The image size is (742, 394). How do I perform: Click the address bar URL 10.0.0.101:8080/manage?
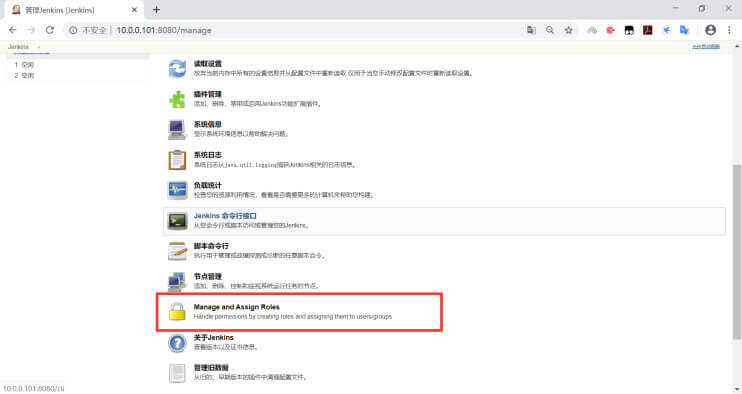pyautogui.click(x=164, y=30)
